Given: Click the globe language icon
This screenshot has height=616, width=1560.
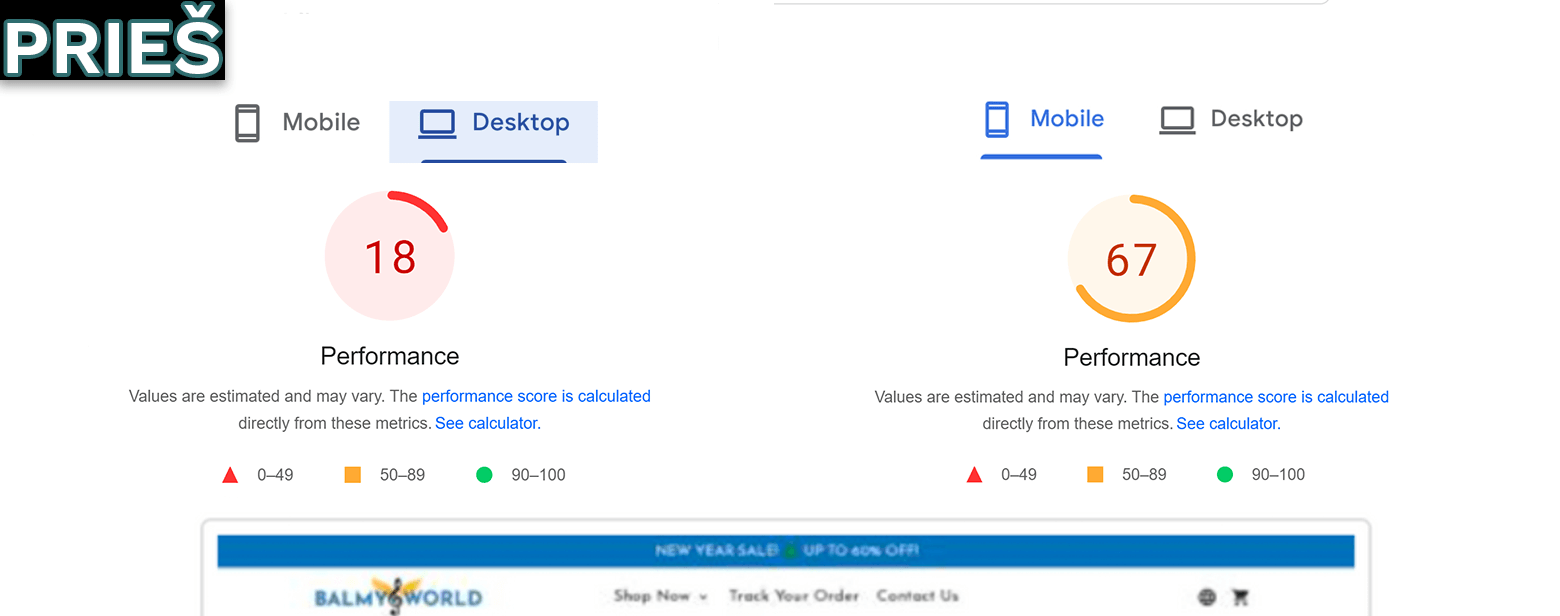Looking at the screenshot, I should pos(1207,597).
